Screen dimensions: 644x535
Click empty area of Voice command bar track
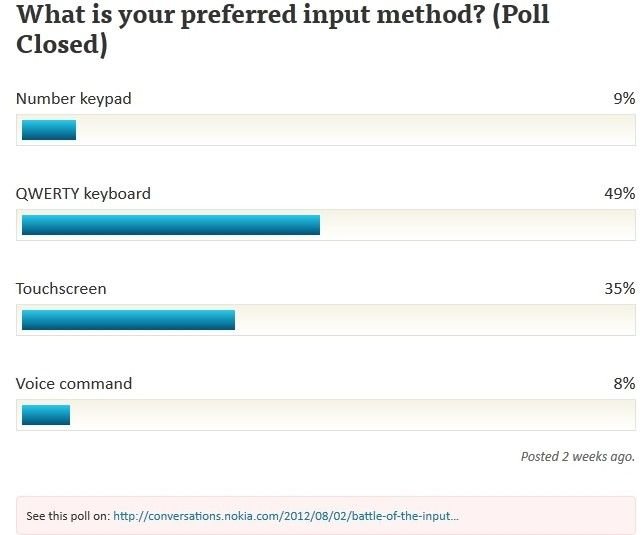coord(352,415)
